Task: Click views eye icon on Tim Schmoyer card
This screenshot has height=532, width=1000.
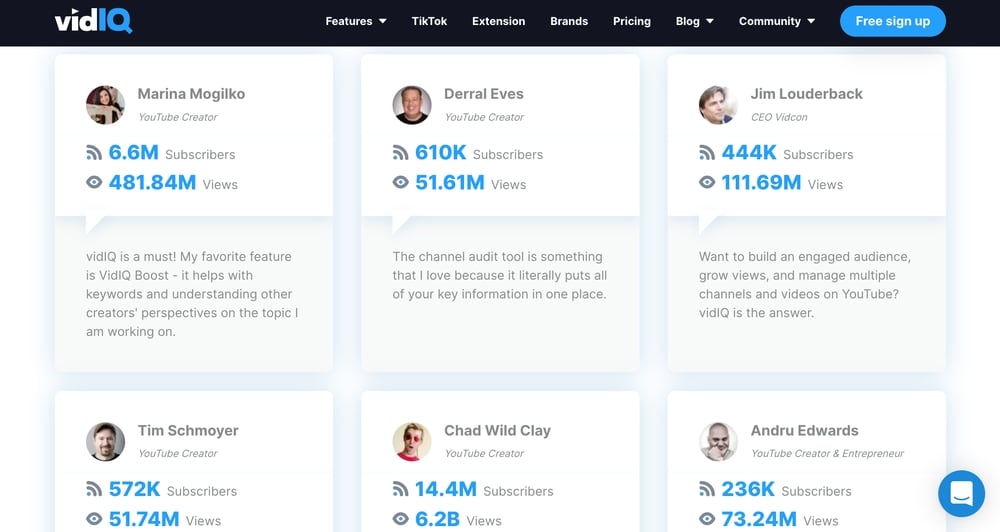Action: click(94, 519)
